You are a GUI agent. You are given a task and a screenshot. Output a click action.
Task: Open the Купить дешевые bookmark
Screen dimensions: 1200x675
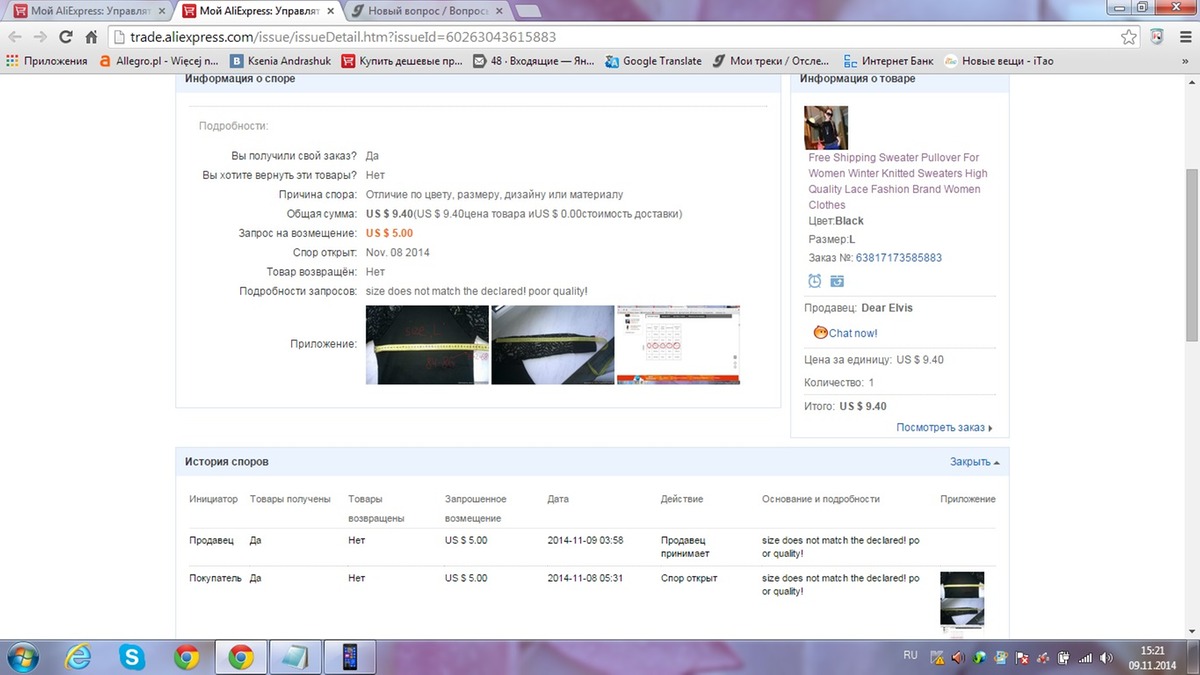(402, 61)
